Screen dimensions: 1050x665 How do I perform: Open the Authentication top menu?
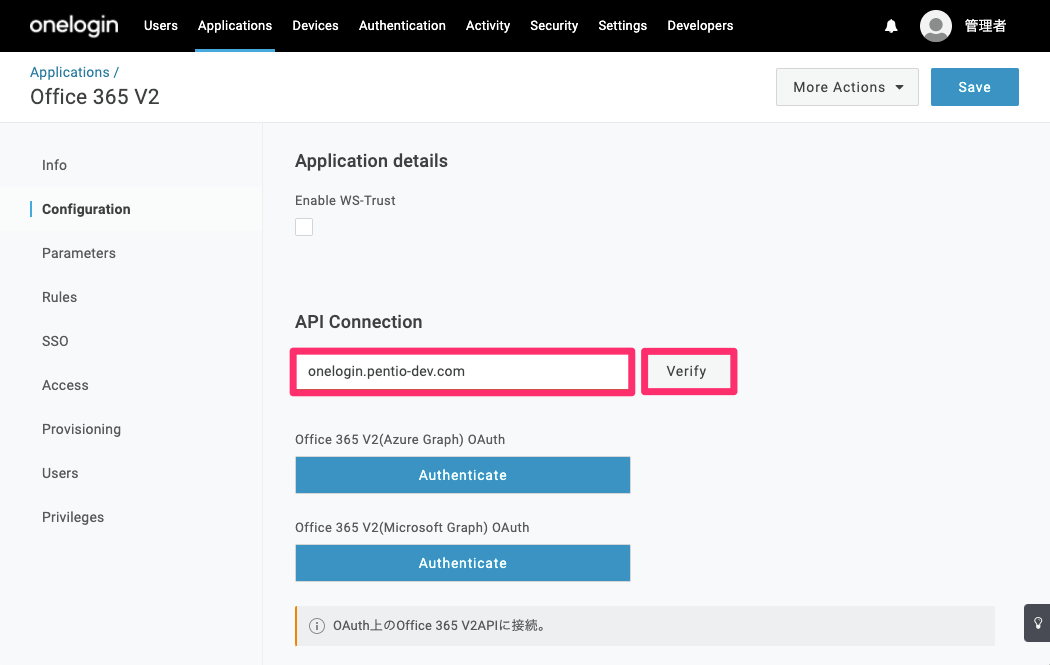click(402, 25)
